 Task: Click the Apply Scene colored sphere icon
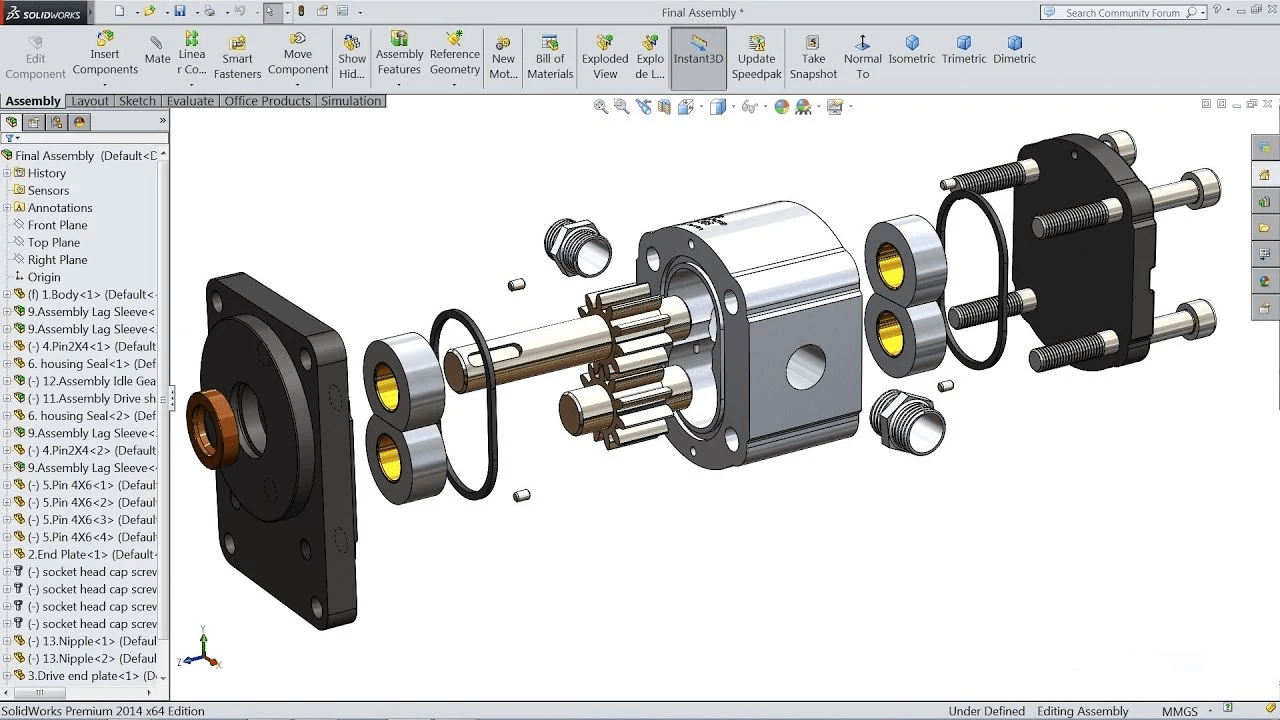[782, 106]
